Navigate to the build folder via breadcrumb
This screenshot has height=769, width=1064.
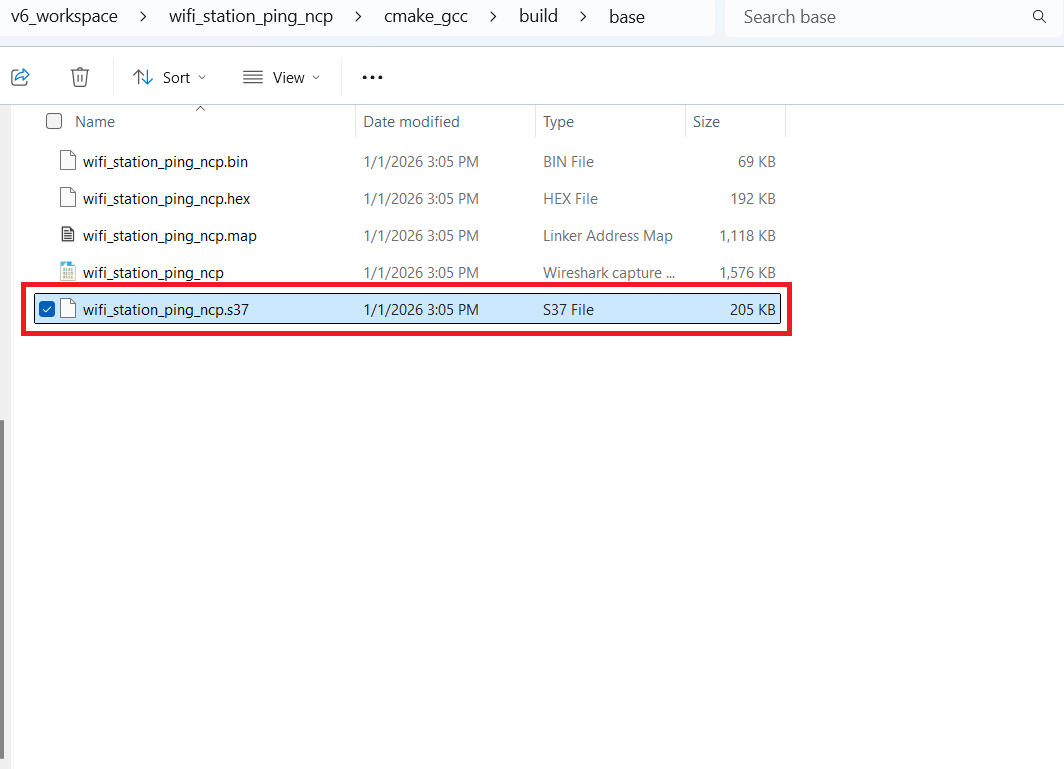538,16
